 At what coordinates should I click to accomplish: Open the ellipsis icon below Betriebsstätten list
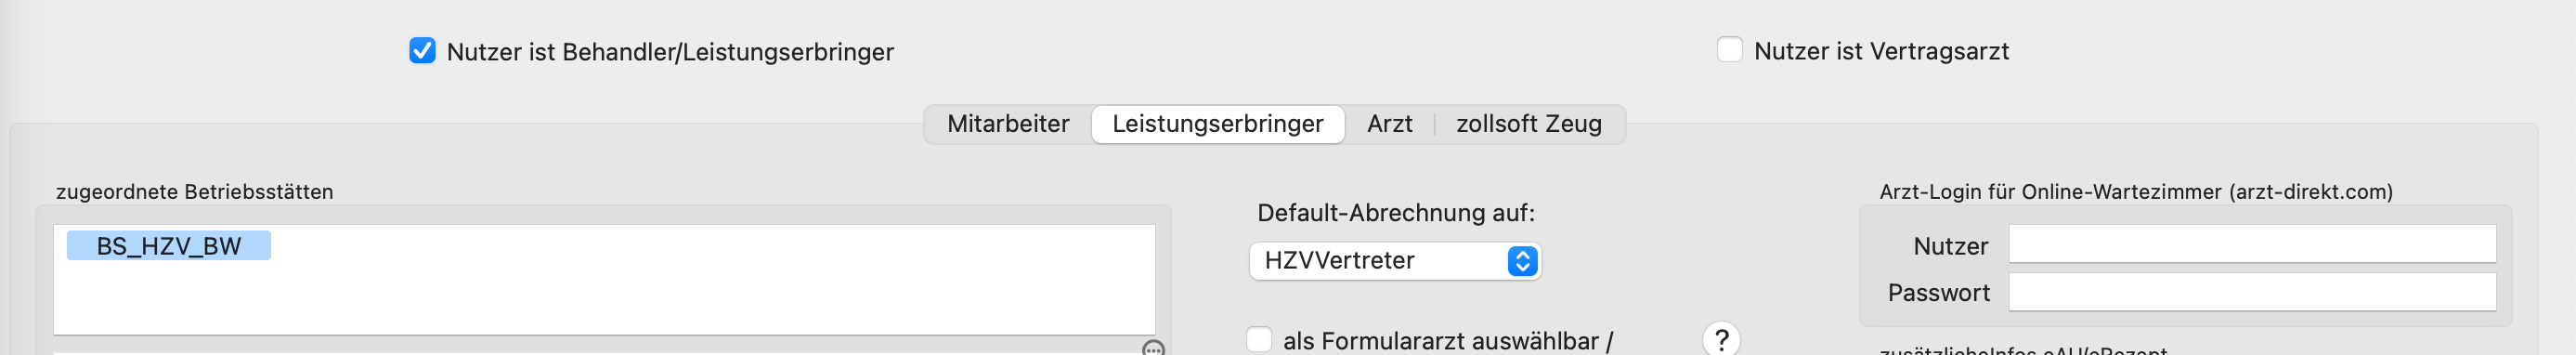coord(1153,348)
